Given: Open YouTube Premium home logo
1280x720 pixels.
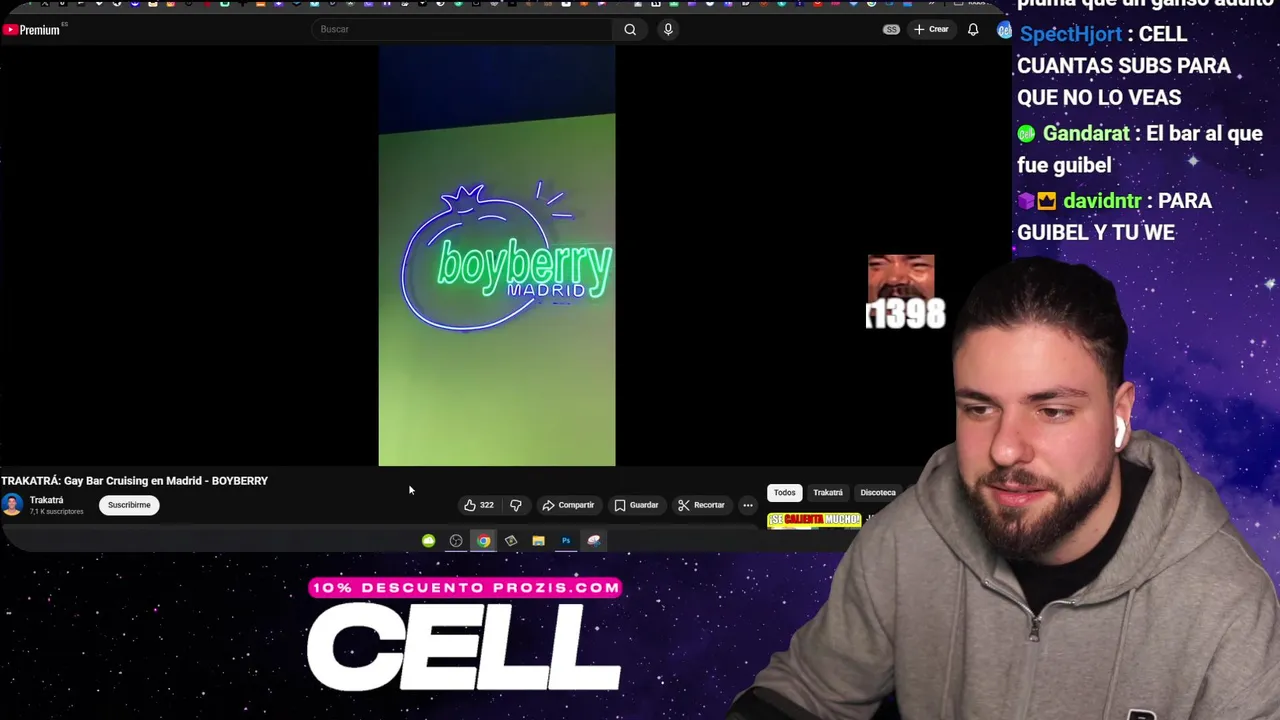Looking at the screenshot, I should pyautogui.click(x=31, y=30).
